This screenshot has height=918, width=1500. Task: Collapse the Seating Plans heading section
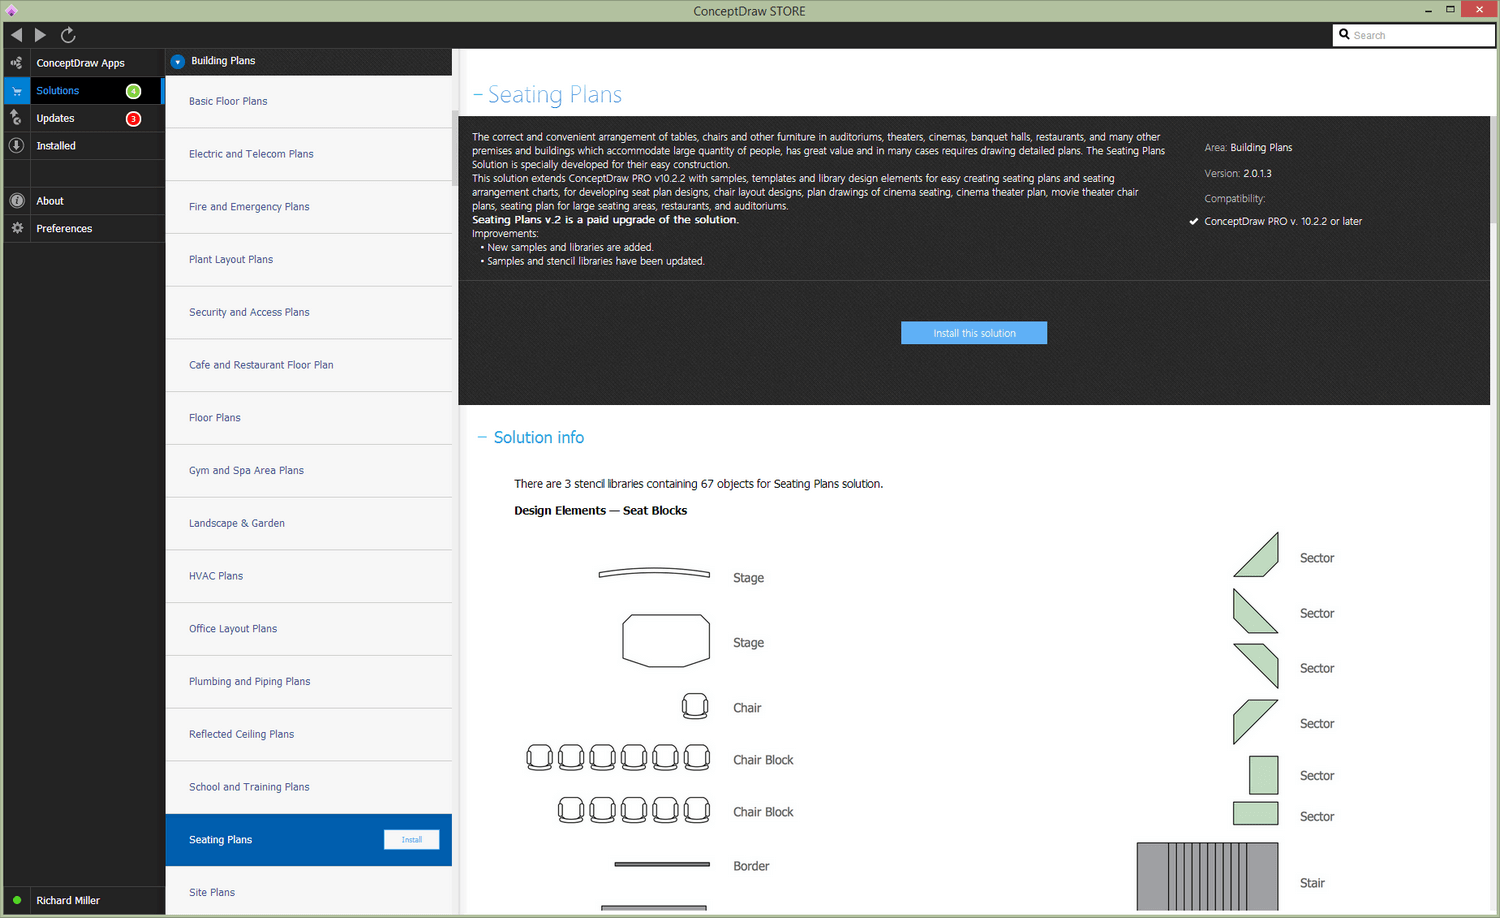click(x=478, y=95)
